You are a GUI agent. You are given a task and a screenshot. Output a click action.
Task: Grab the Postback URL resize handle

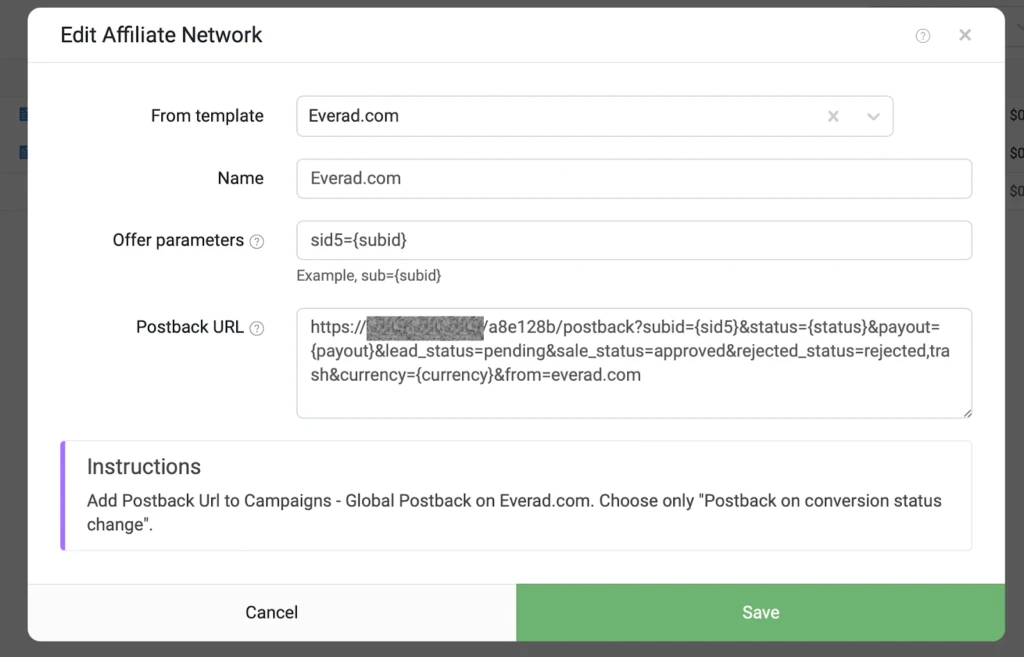[967, 413]
